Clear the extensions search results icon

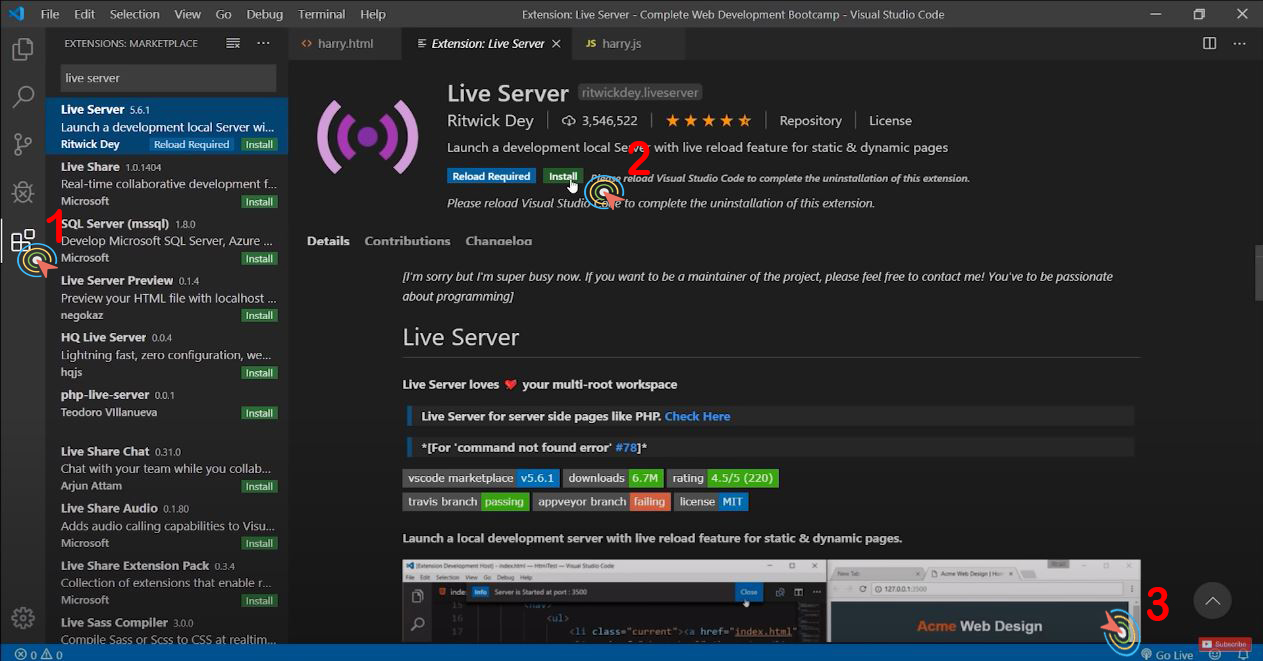pos(233,43)
